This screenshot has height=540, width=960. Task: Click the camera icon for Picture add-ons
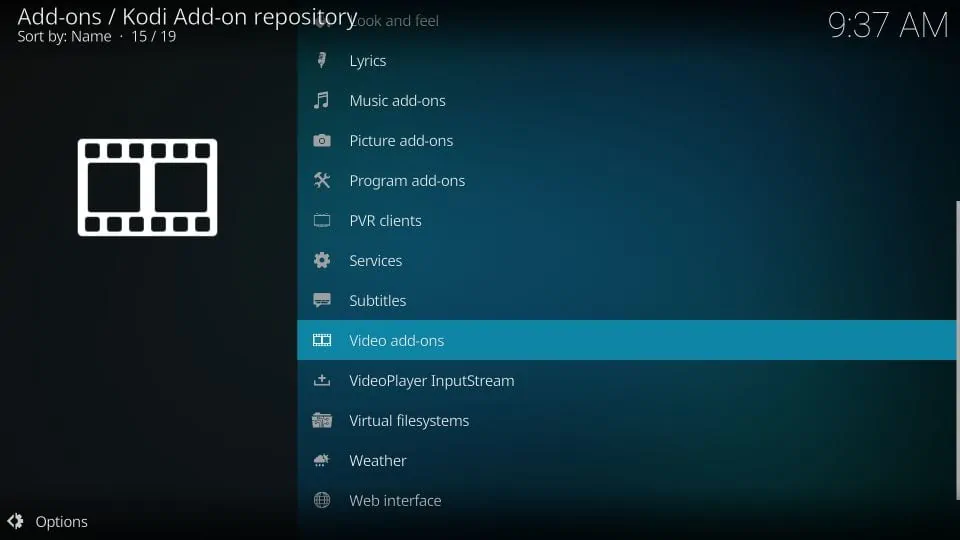[321, 141]
